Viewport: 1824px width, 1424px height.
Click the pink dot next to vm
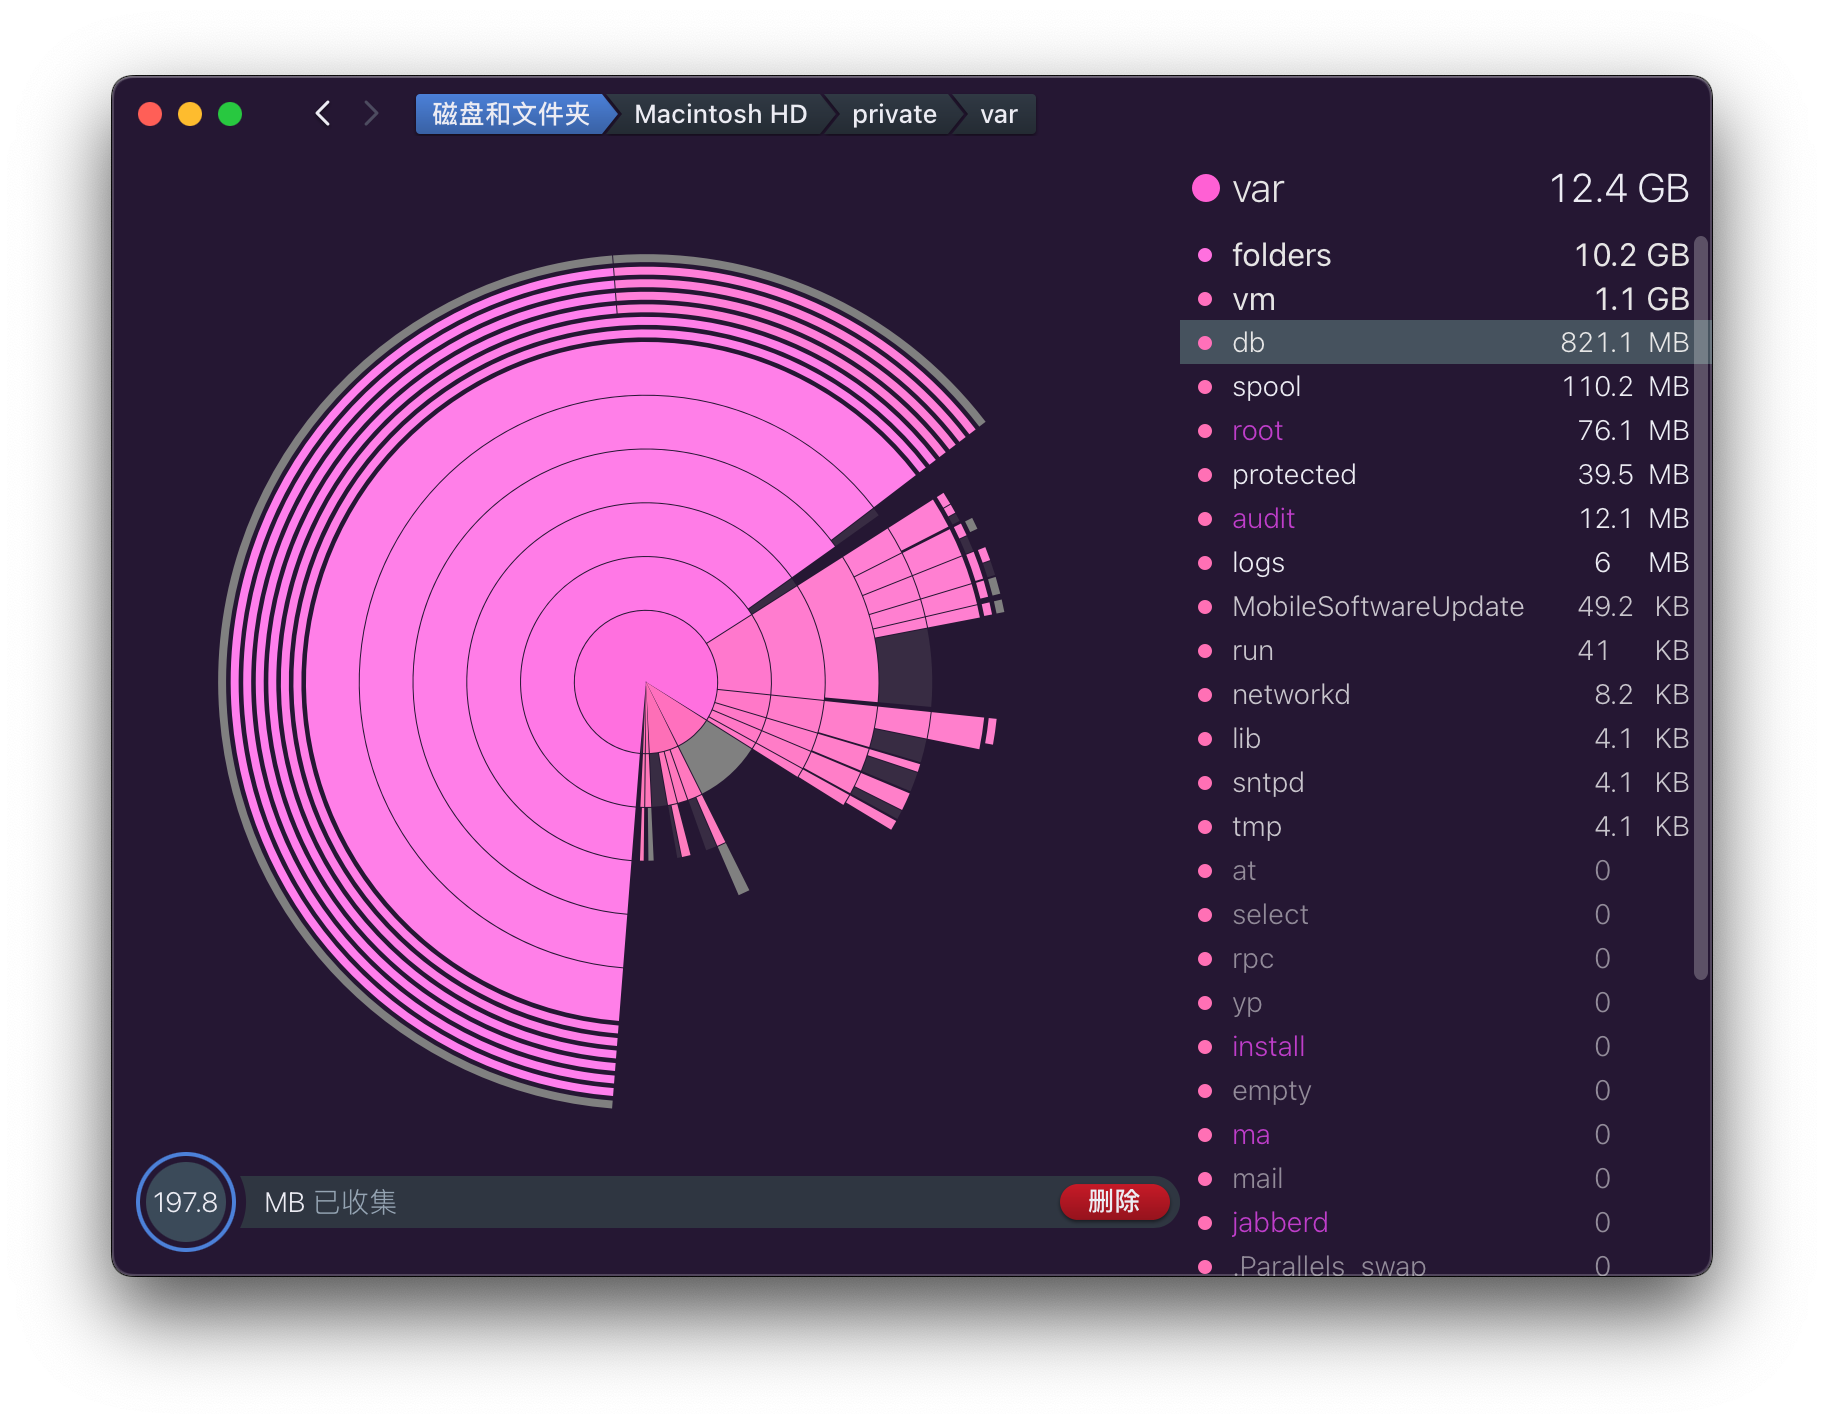1205,299
